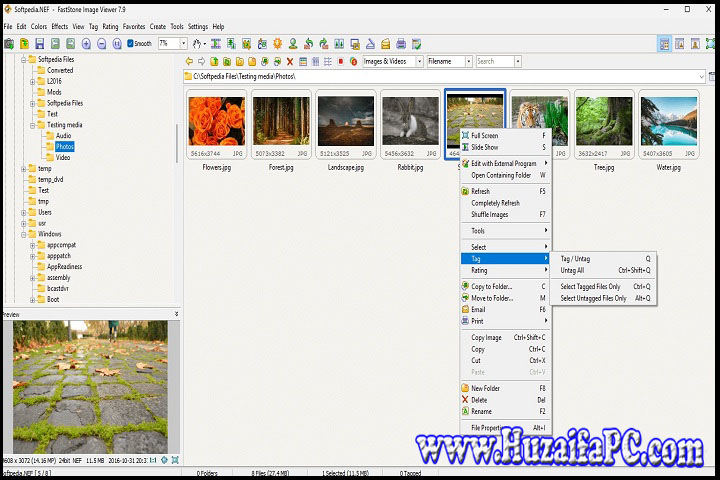
Task: Click the details list view icon
Action: pyautogui.click(x=303, y=62)
